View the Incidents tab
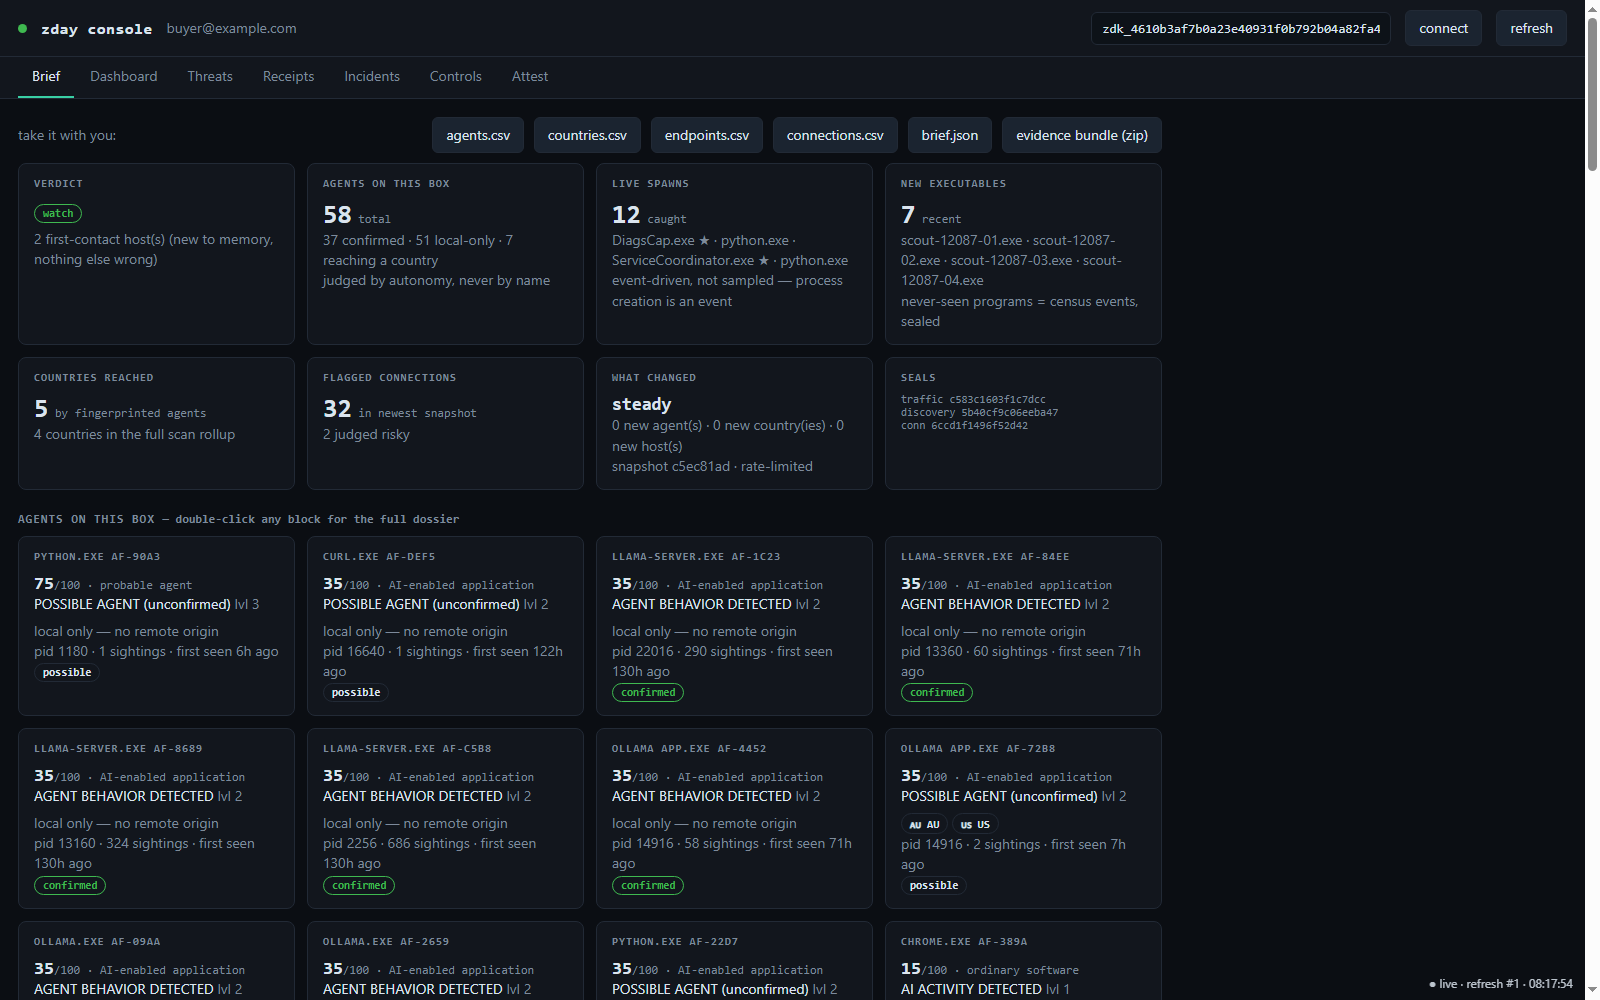The height and width of the screenshot is (1000, 1600). pos(372,76)
